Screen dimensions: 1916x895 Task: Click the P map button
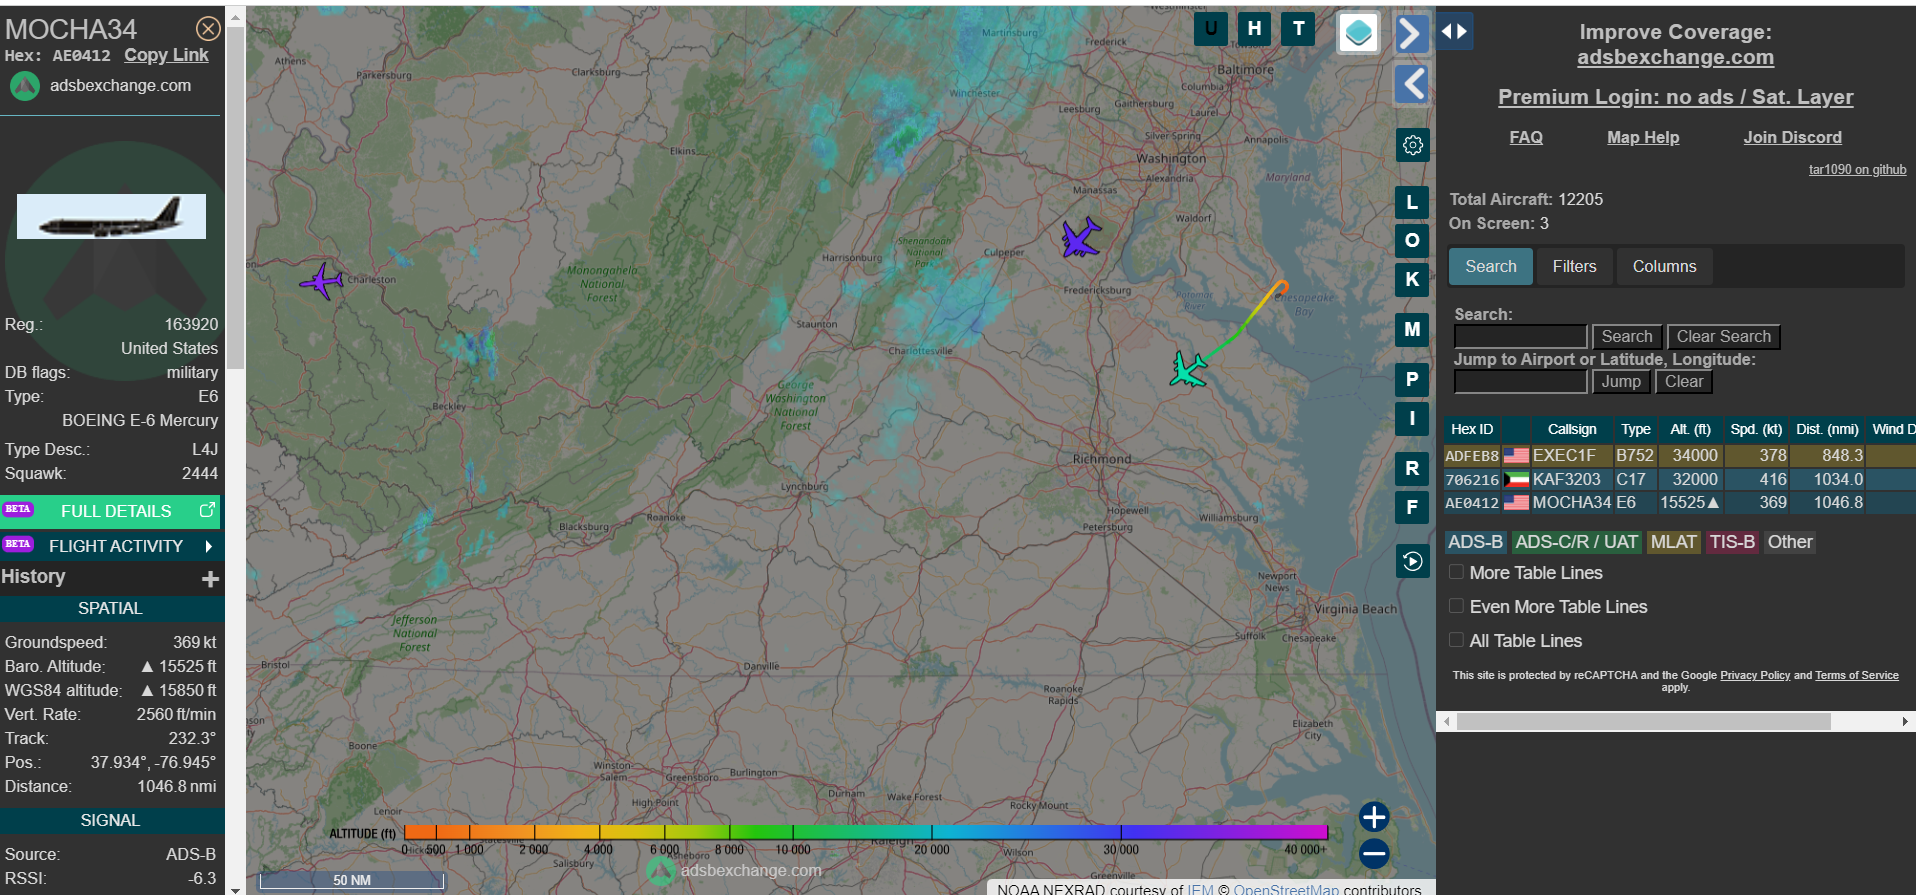[1412, 379]
